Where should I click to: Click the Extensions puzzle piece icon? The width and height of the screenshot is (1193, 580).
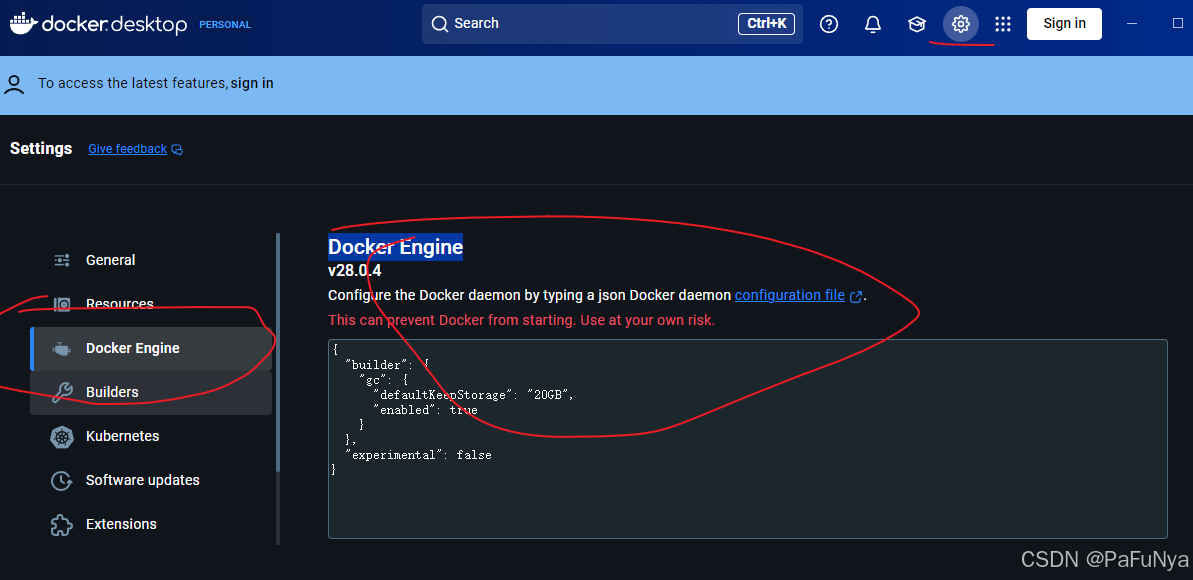click(62, 525)
